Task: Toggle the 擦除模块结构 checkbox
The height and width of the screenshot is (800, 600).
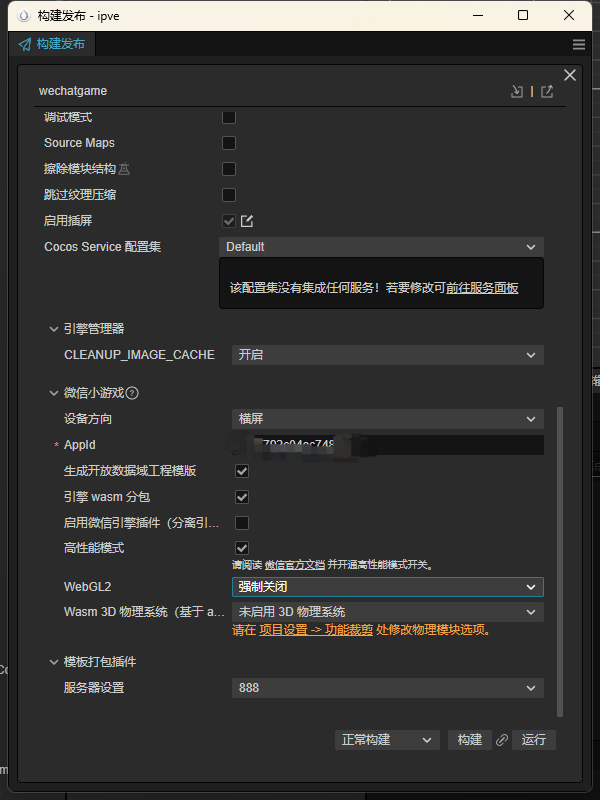Action: point(229,169)
